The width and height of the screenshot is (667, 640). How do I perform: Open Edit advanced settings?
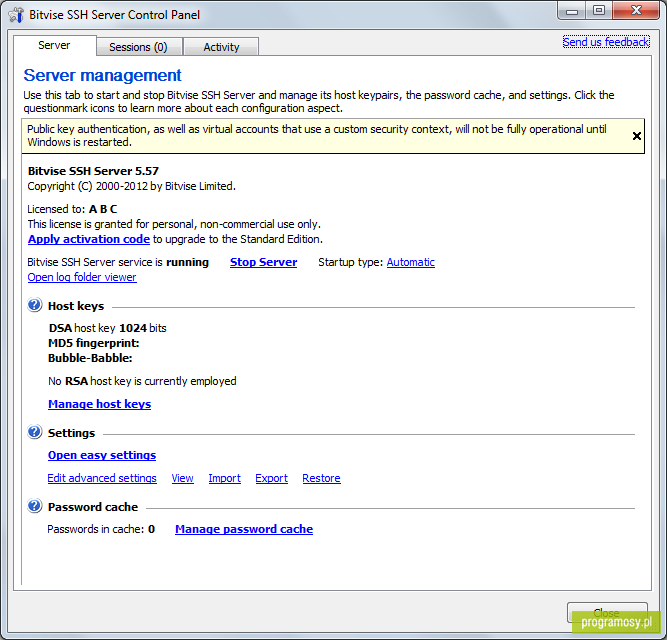pyautogui.click(x=102, y=478)
